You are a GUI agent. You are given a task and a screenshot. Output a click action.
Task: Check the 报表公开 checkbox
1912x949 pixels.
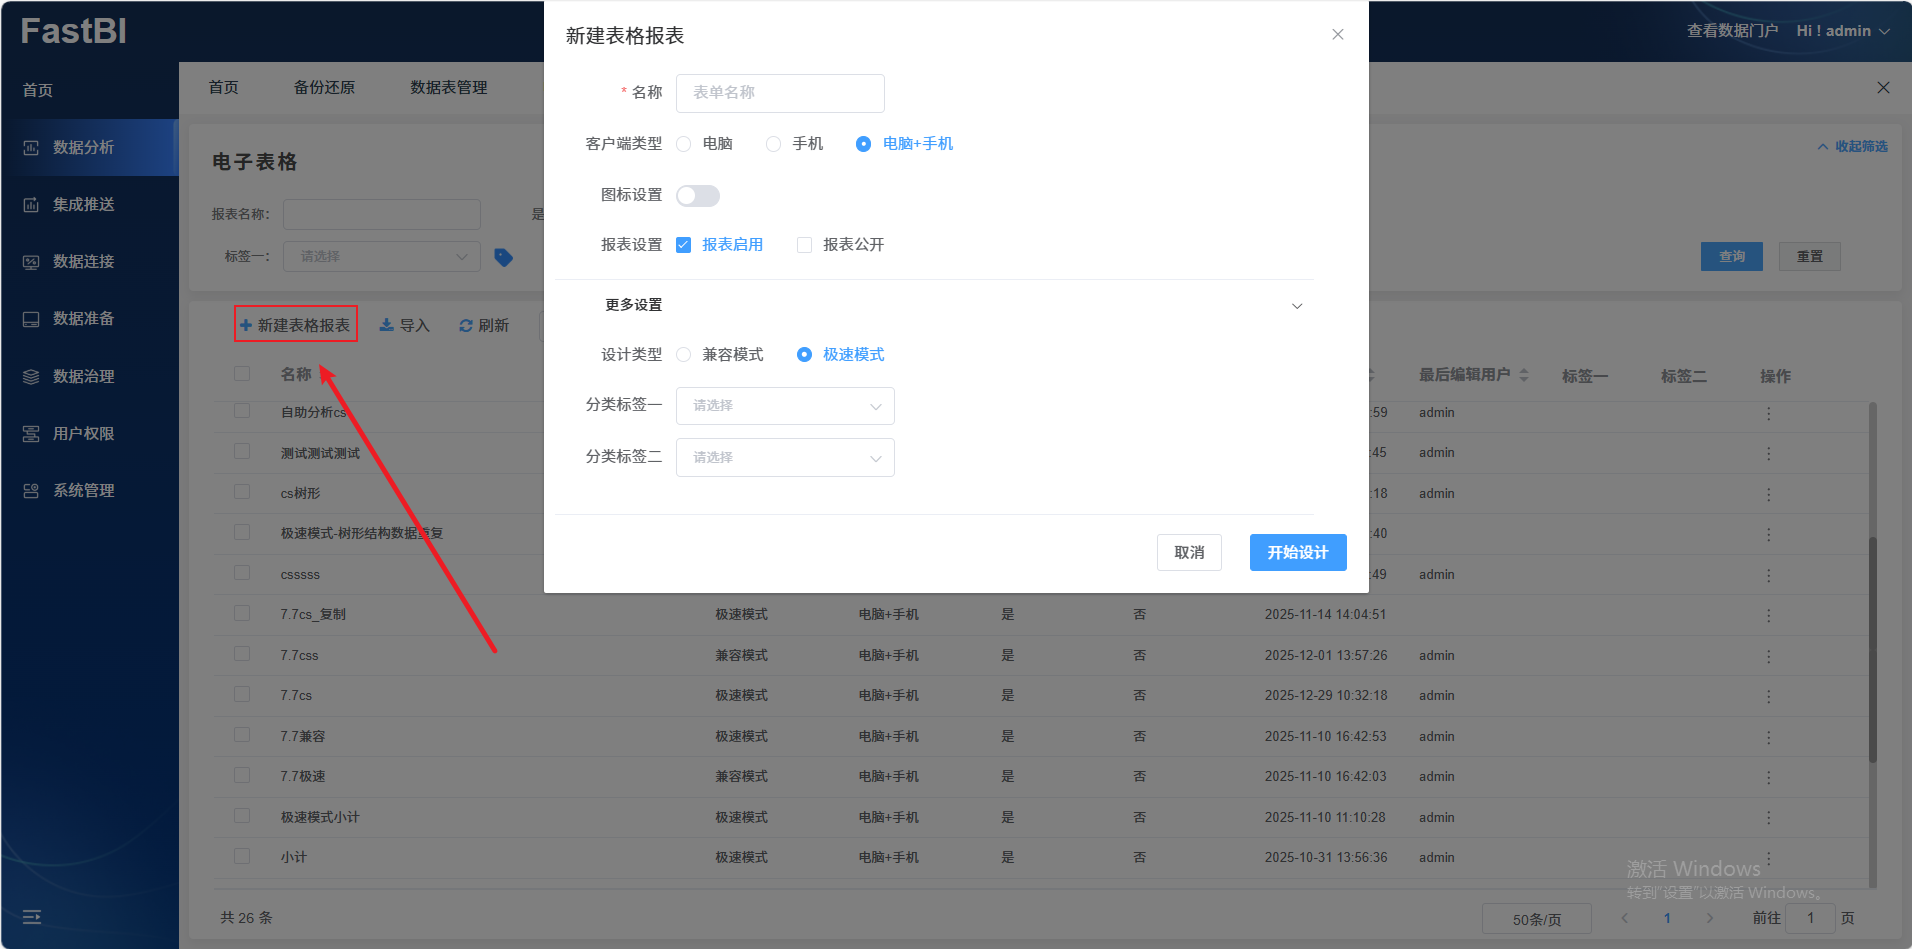(x=804, y=245)
